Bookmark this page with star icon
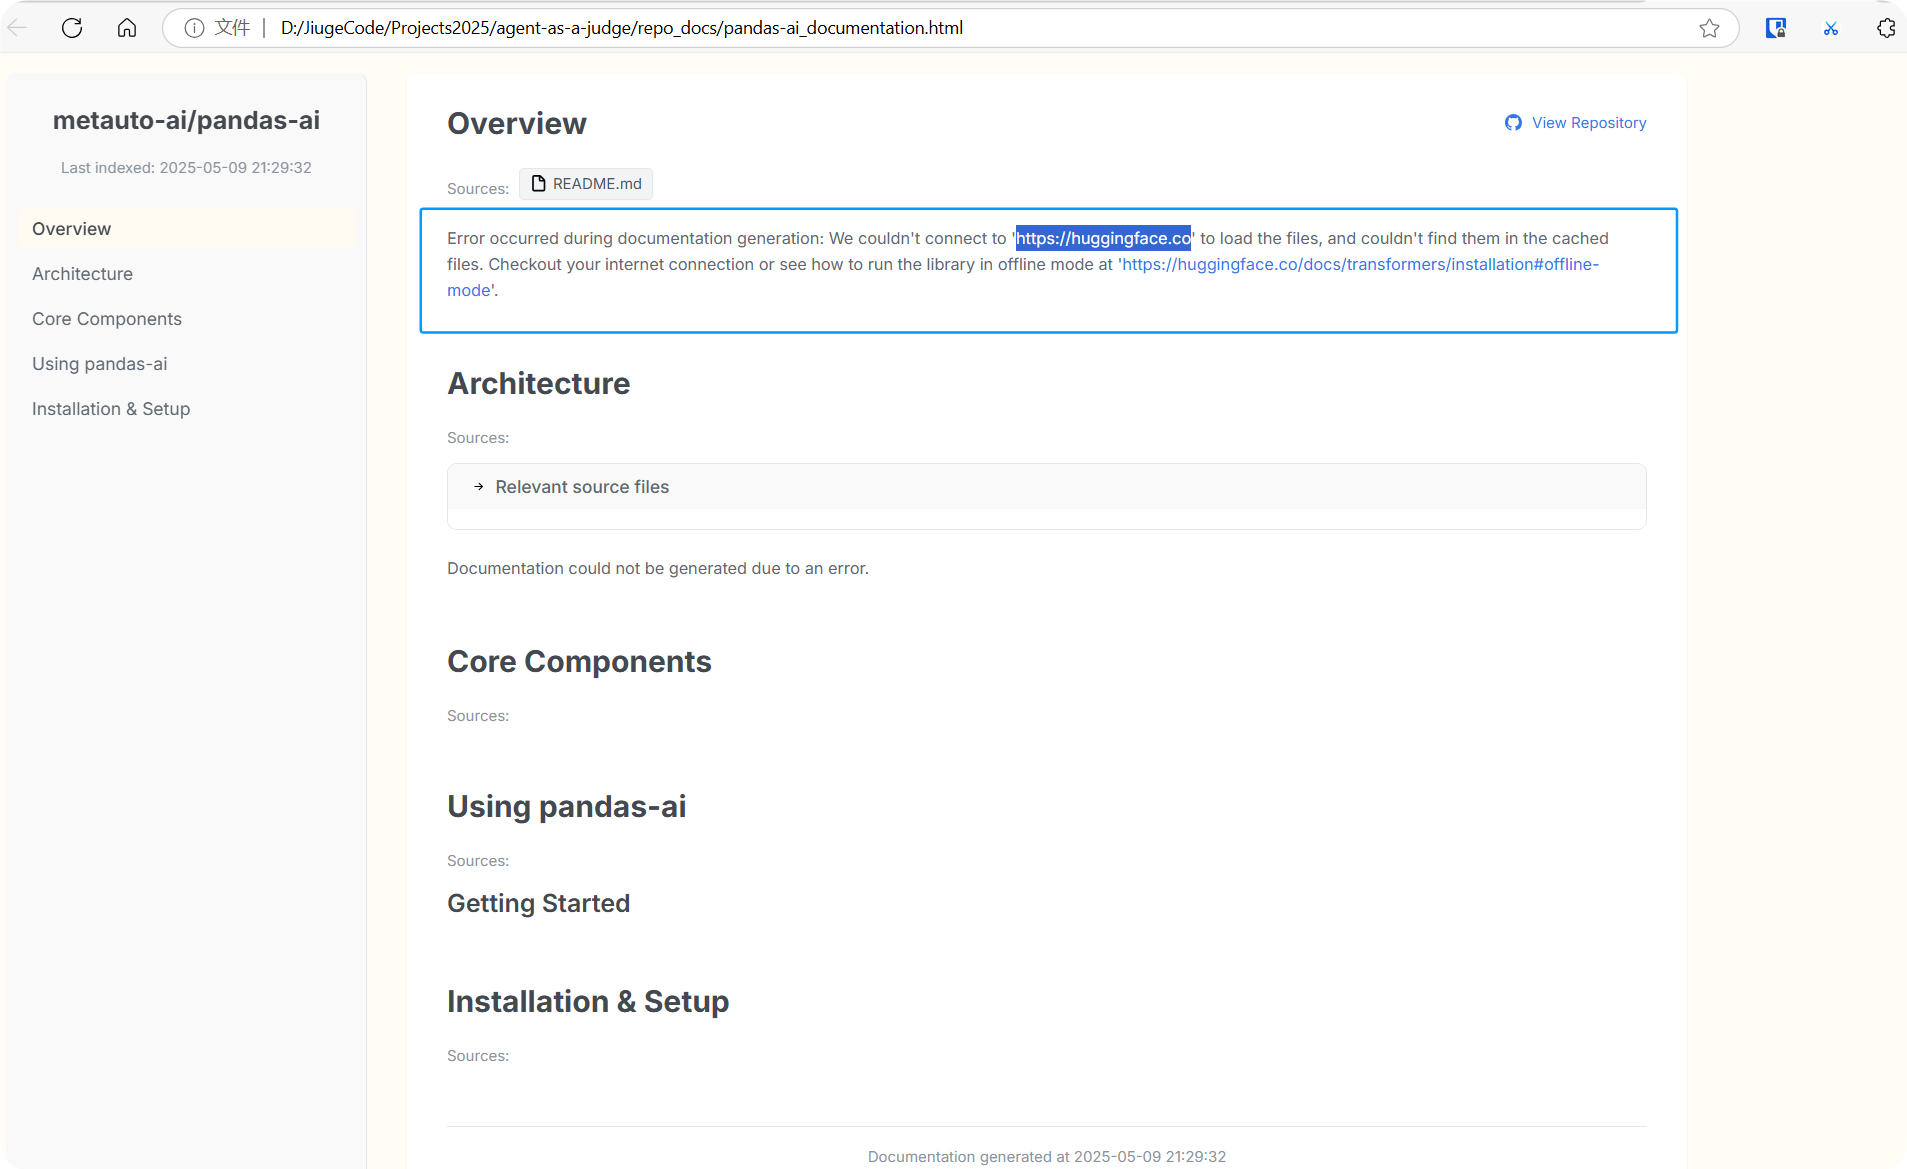1907x1169 pixels. [x=1709, y=28]
